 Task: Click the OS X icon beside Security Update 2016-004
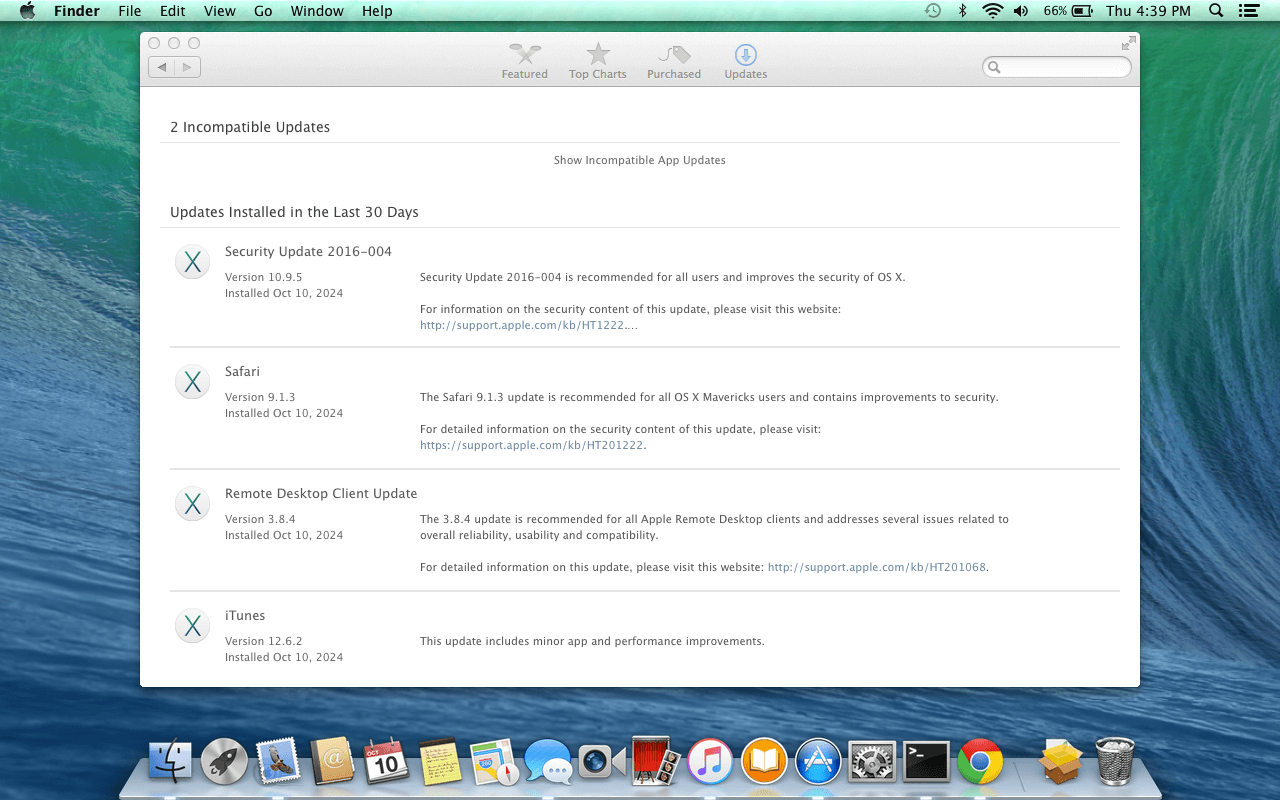click(193, 262)
